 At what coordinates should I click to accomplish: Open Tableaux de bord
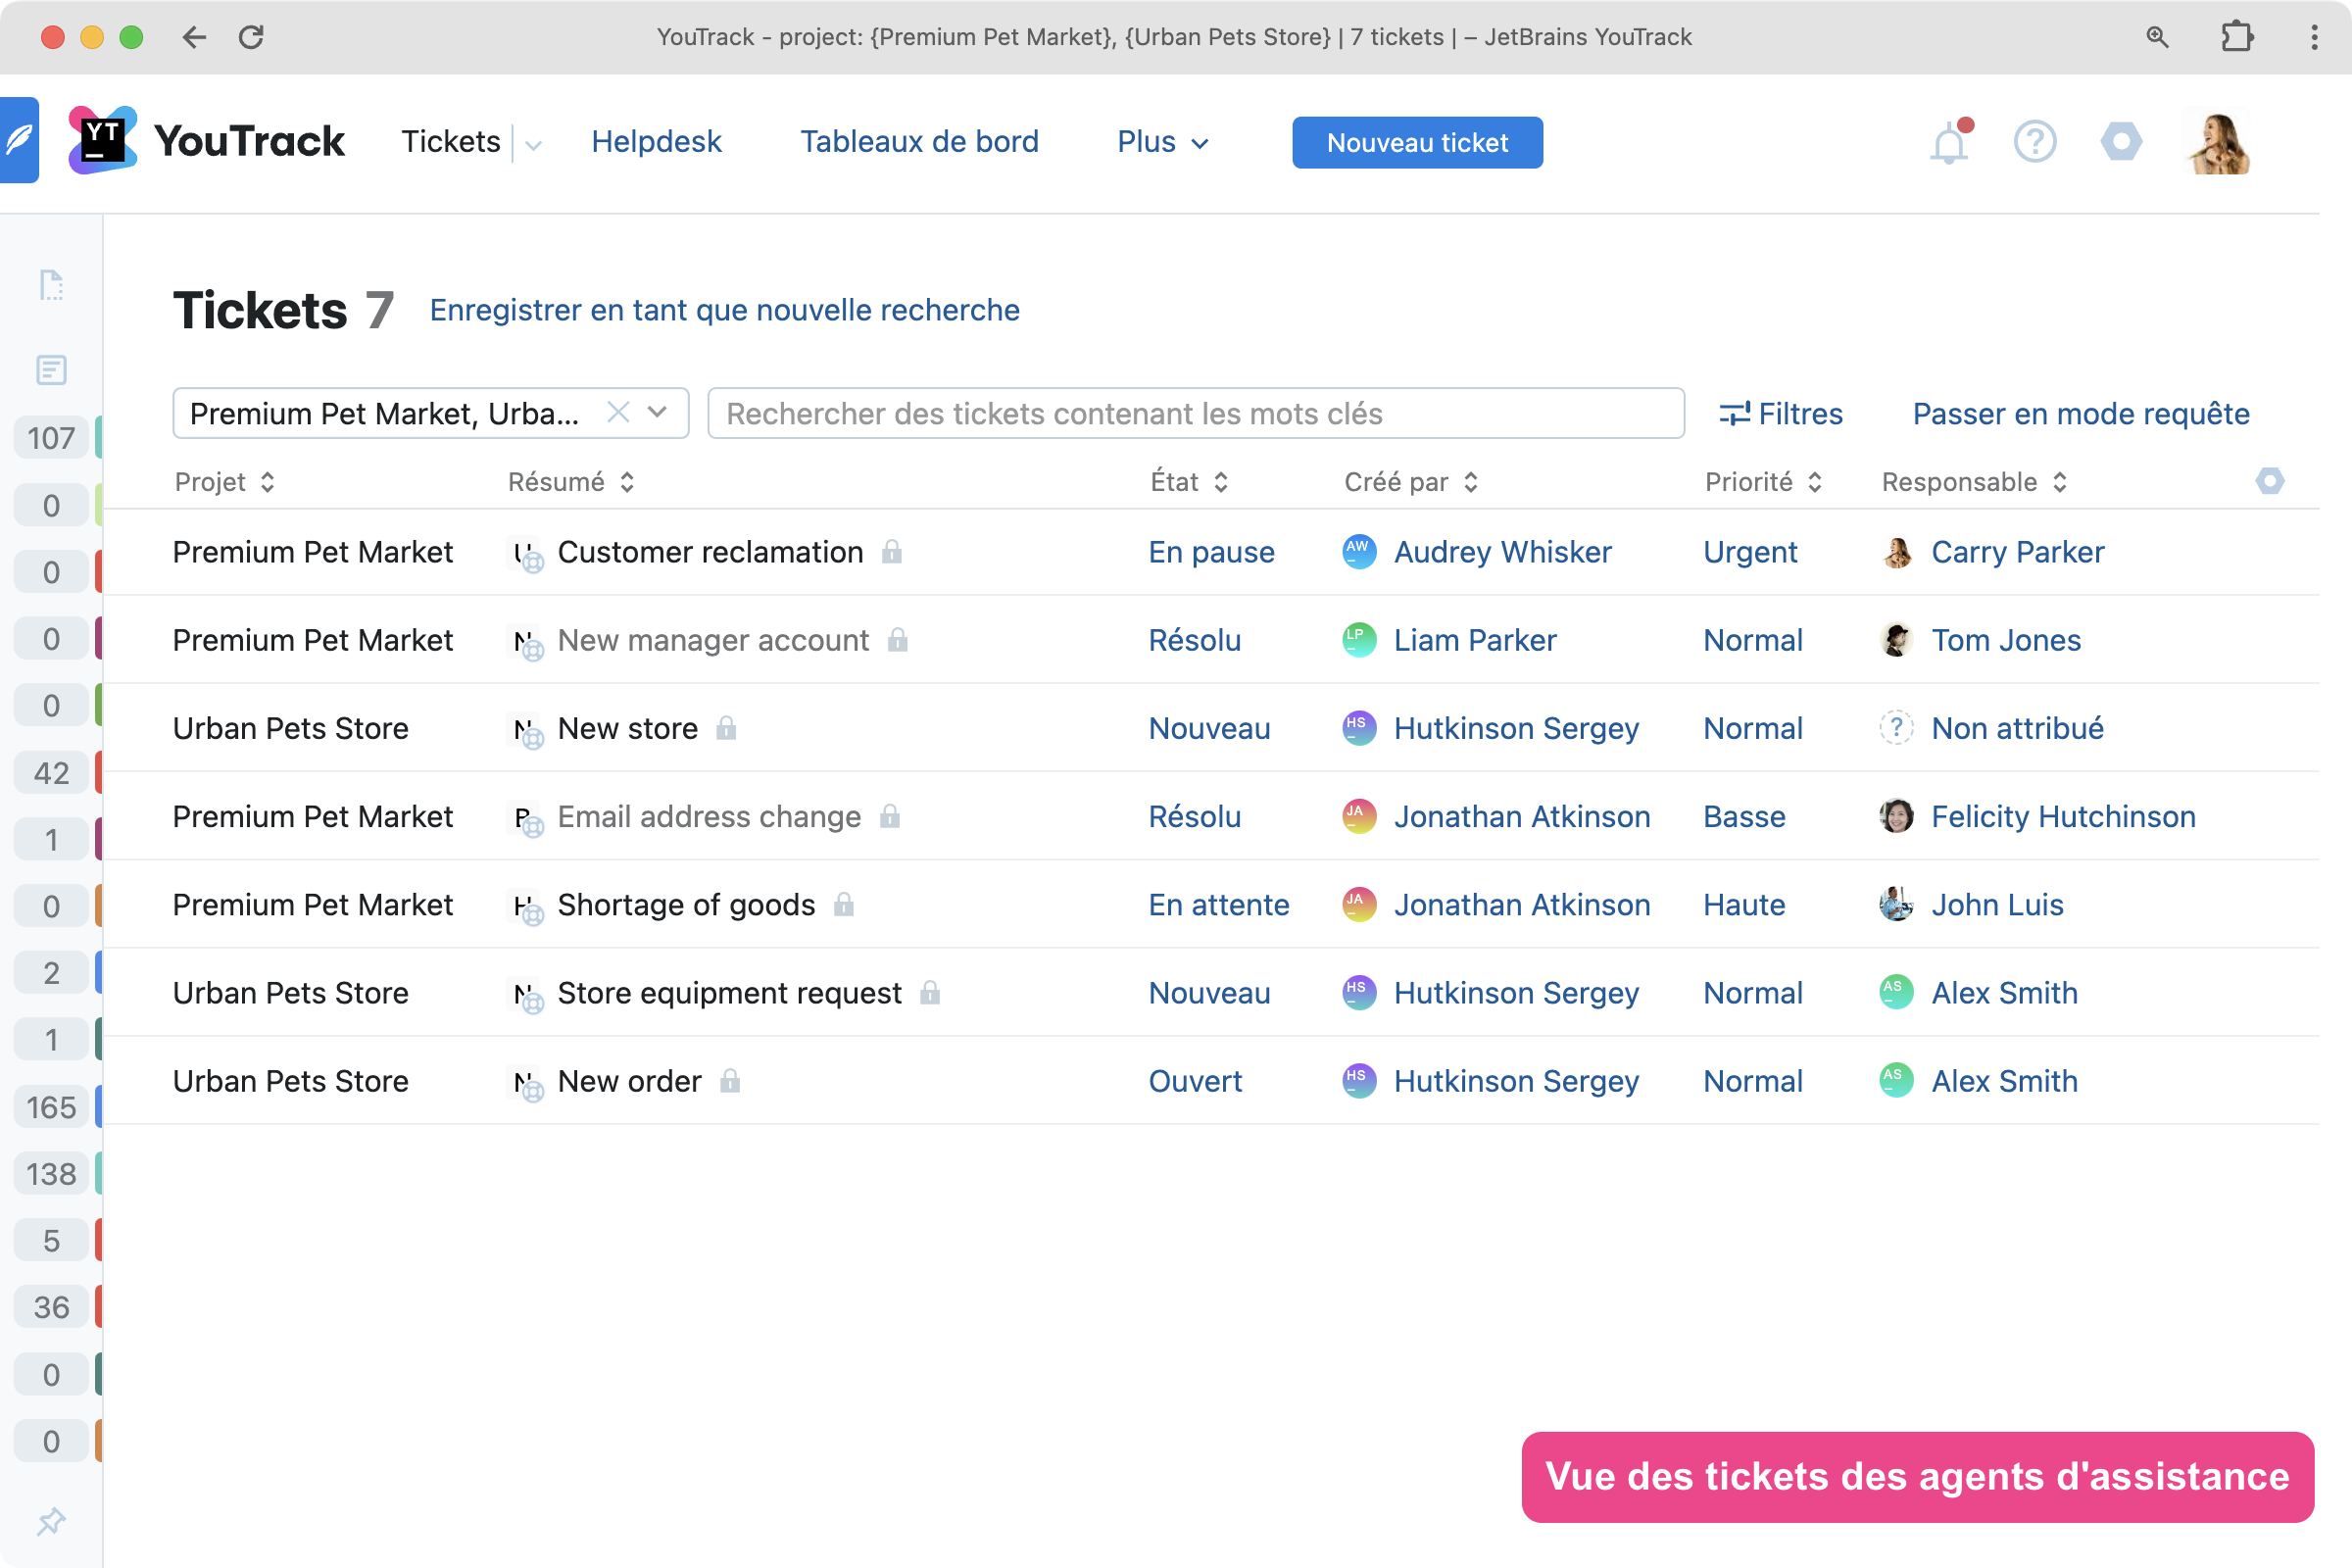click(x=918, y=142)
